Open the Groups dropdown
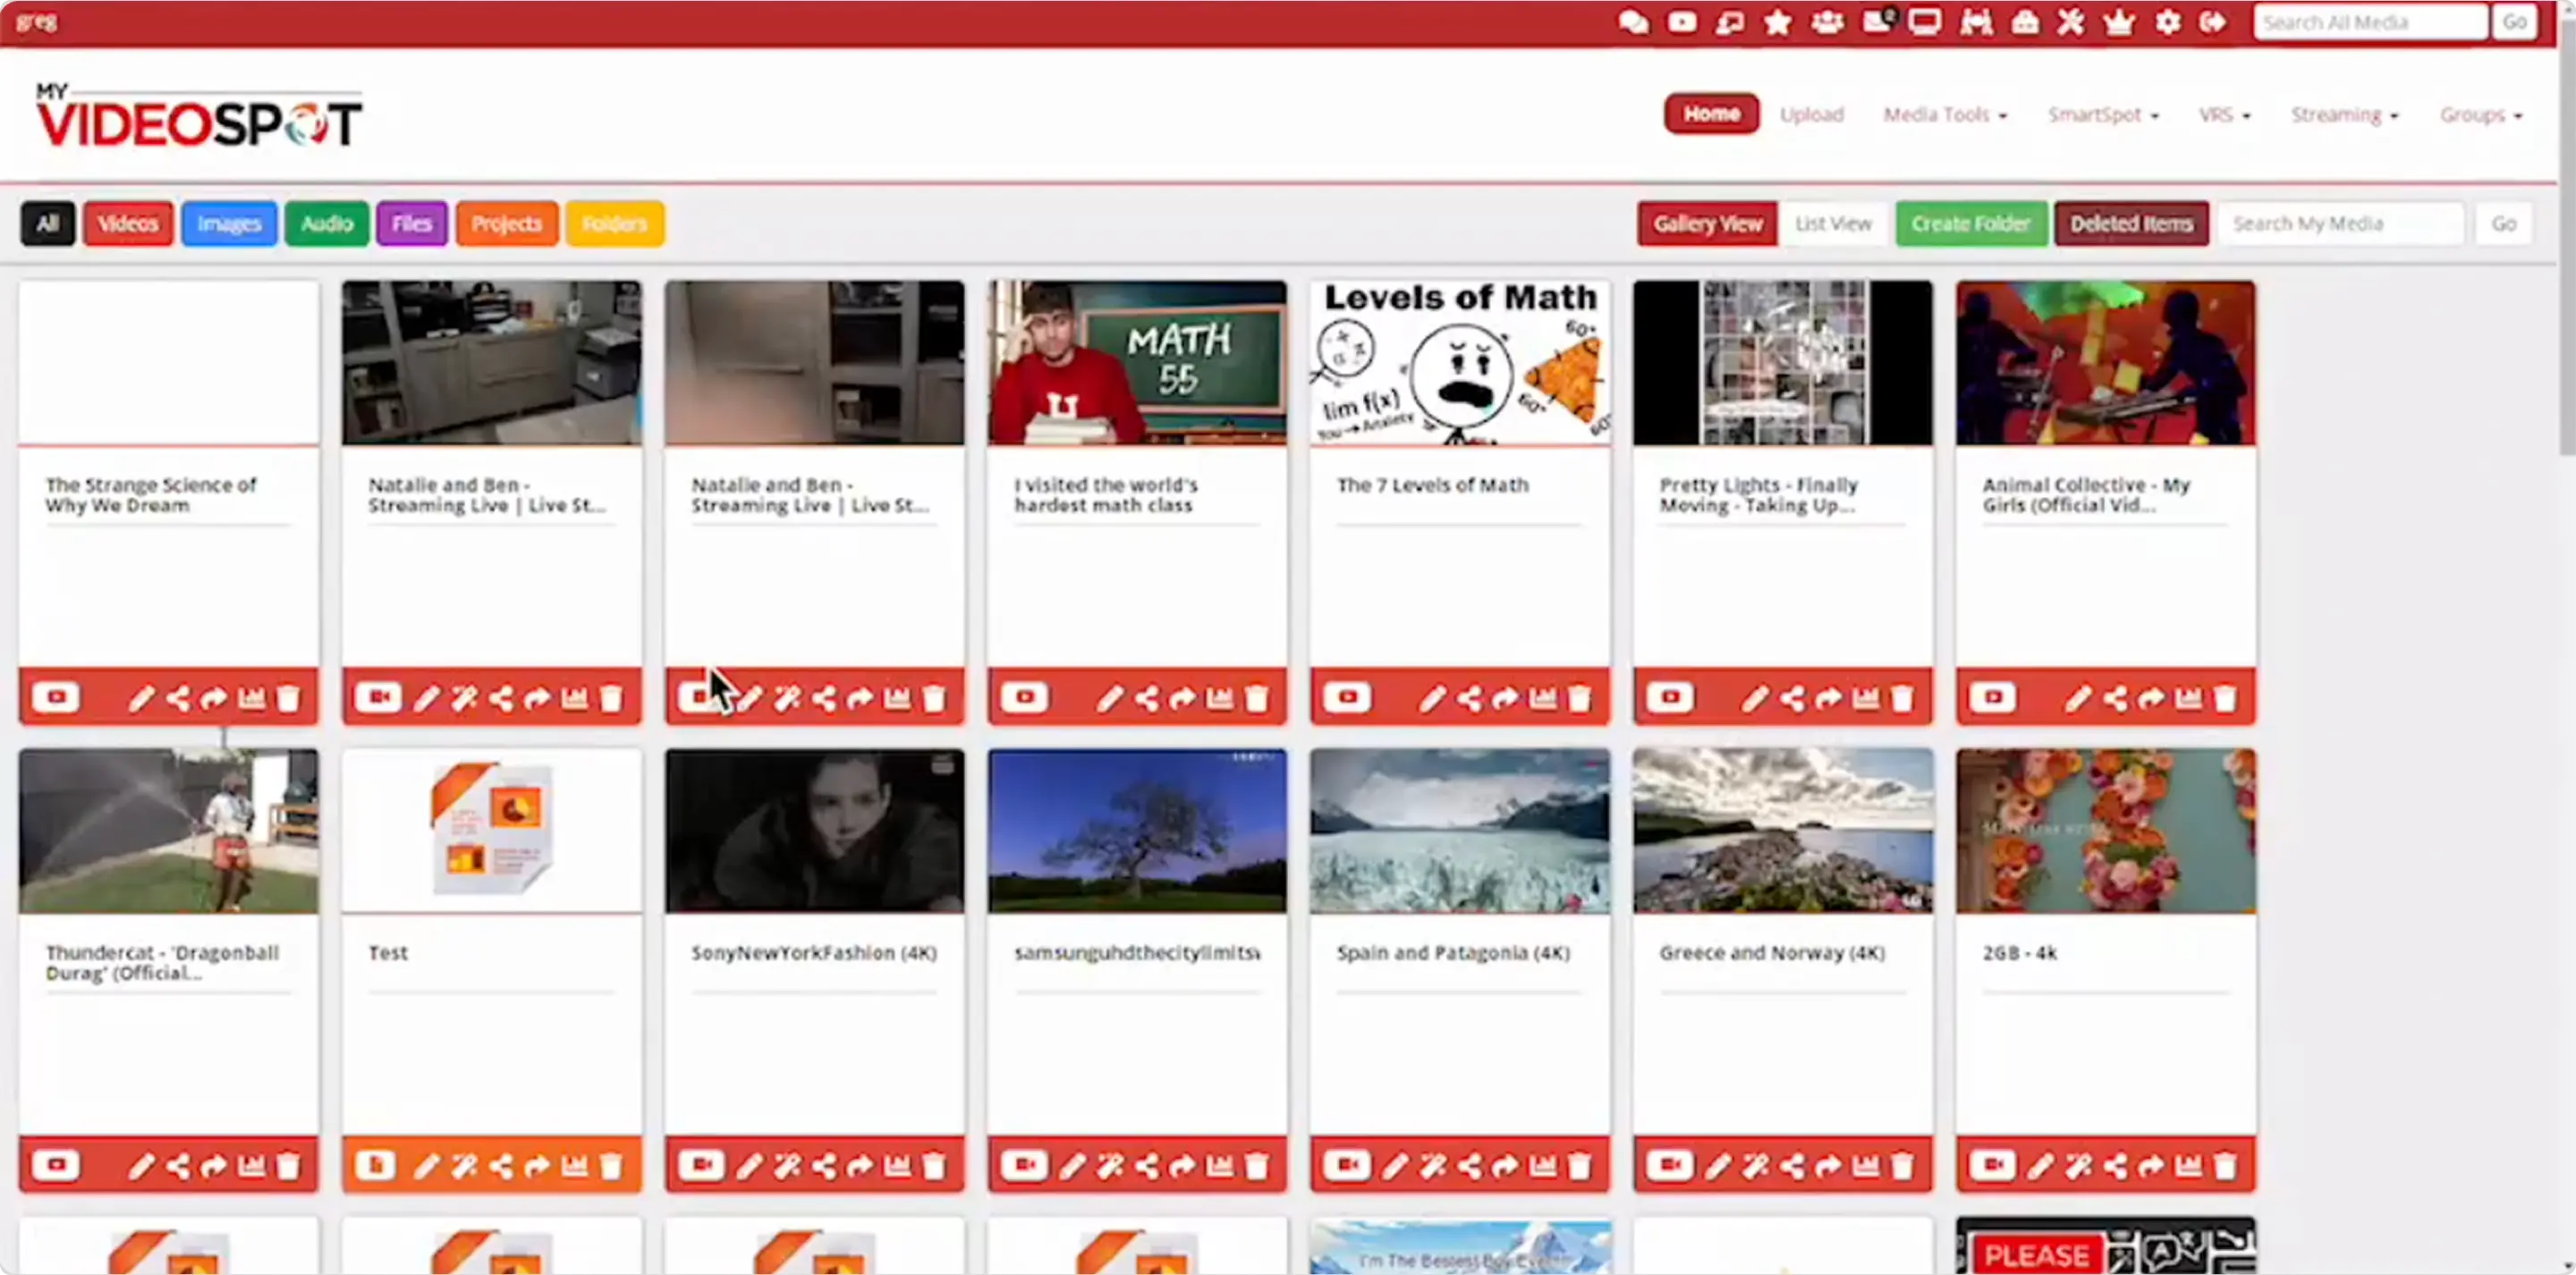This screenshot has height=1275, width=2576. pos(2479,114)
